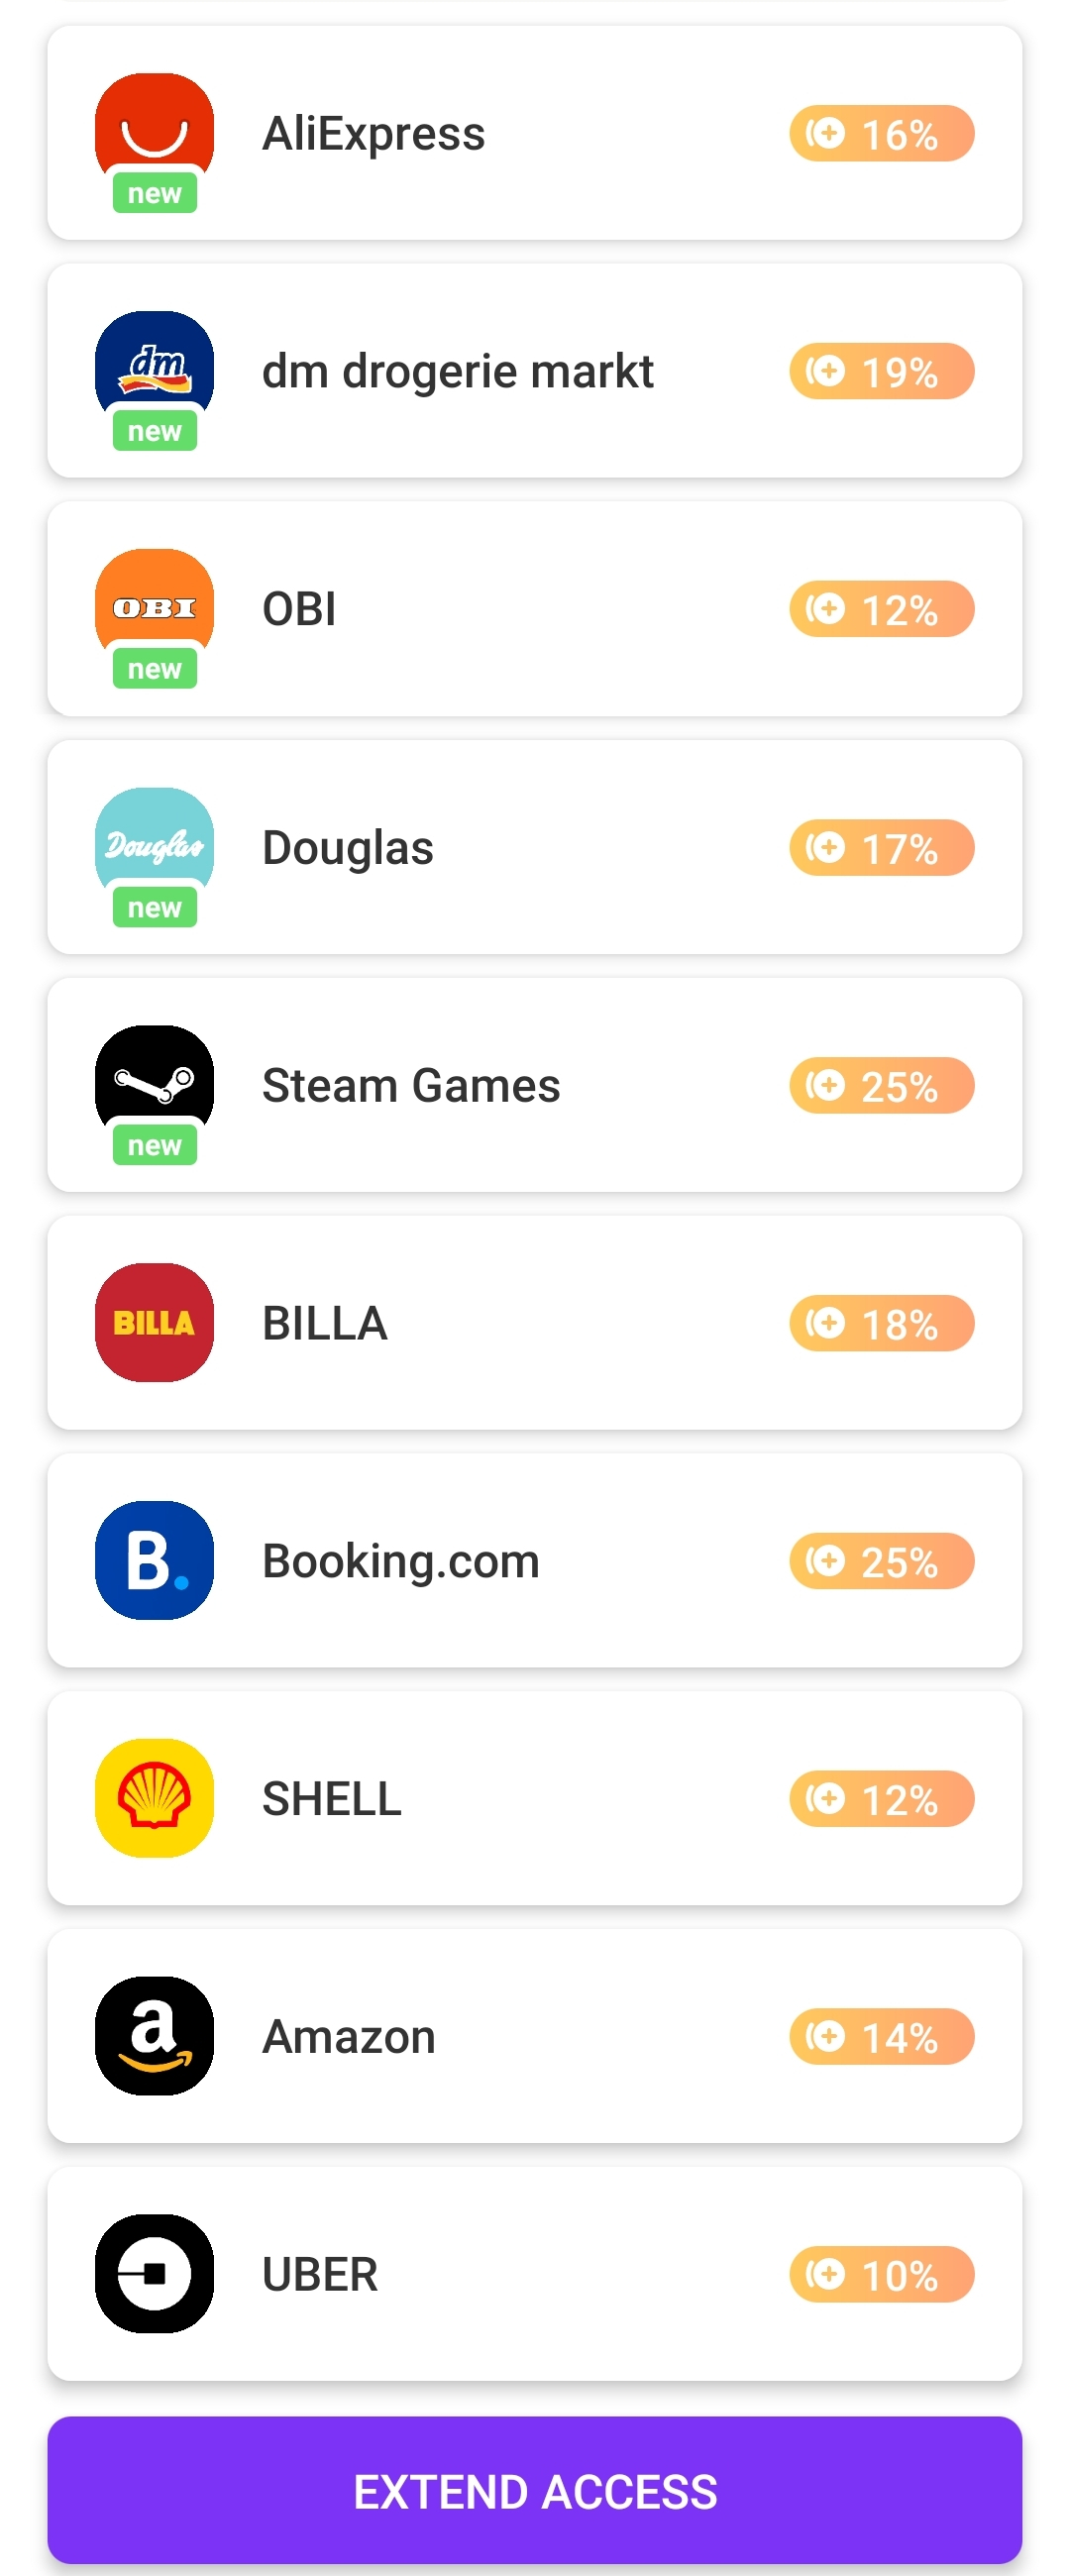
Task: Tap the 25% badge next to Steam Games
Action: 882,1085
